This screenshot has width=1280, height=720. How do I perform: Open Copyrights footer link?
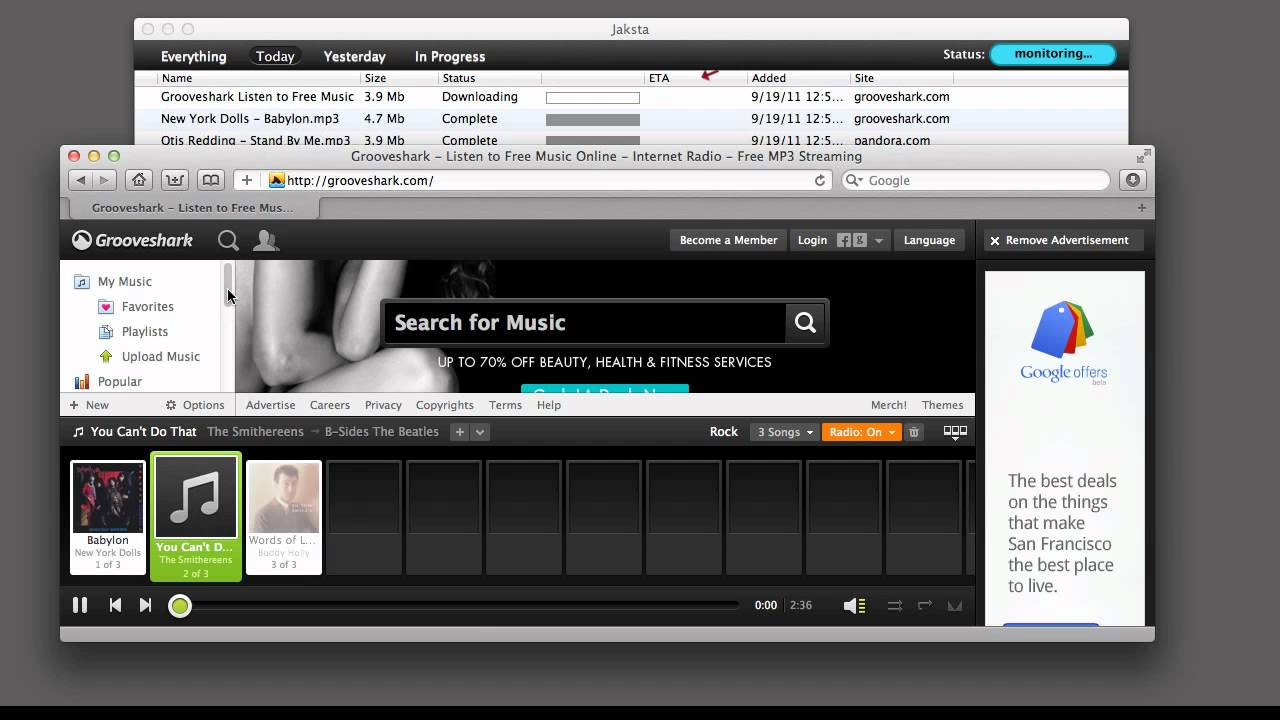[444, 405]
